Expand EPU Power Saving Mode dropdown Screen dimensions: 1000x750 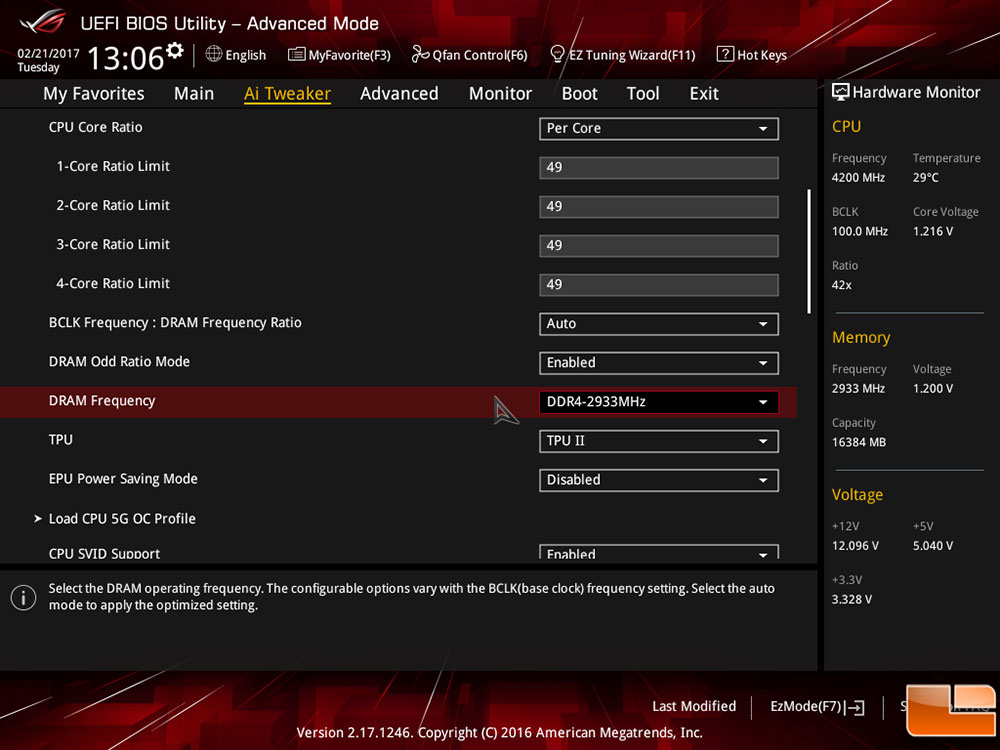[659, 480]
